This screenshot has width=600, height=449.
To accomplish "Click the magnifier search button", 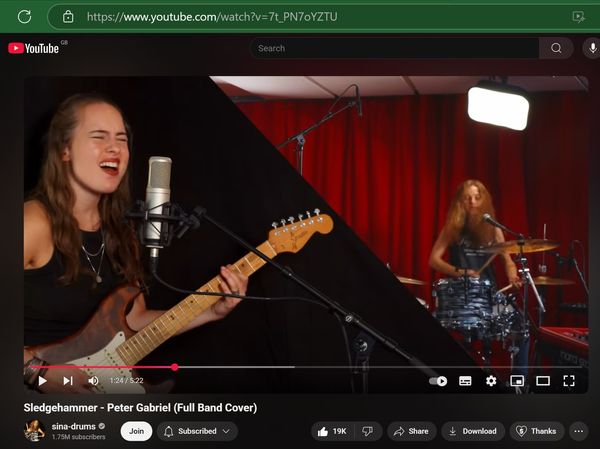I will click(x=556, y=48).
